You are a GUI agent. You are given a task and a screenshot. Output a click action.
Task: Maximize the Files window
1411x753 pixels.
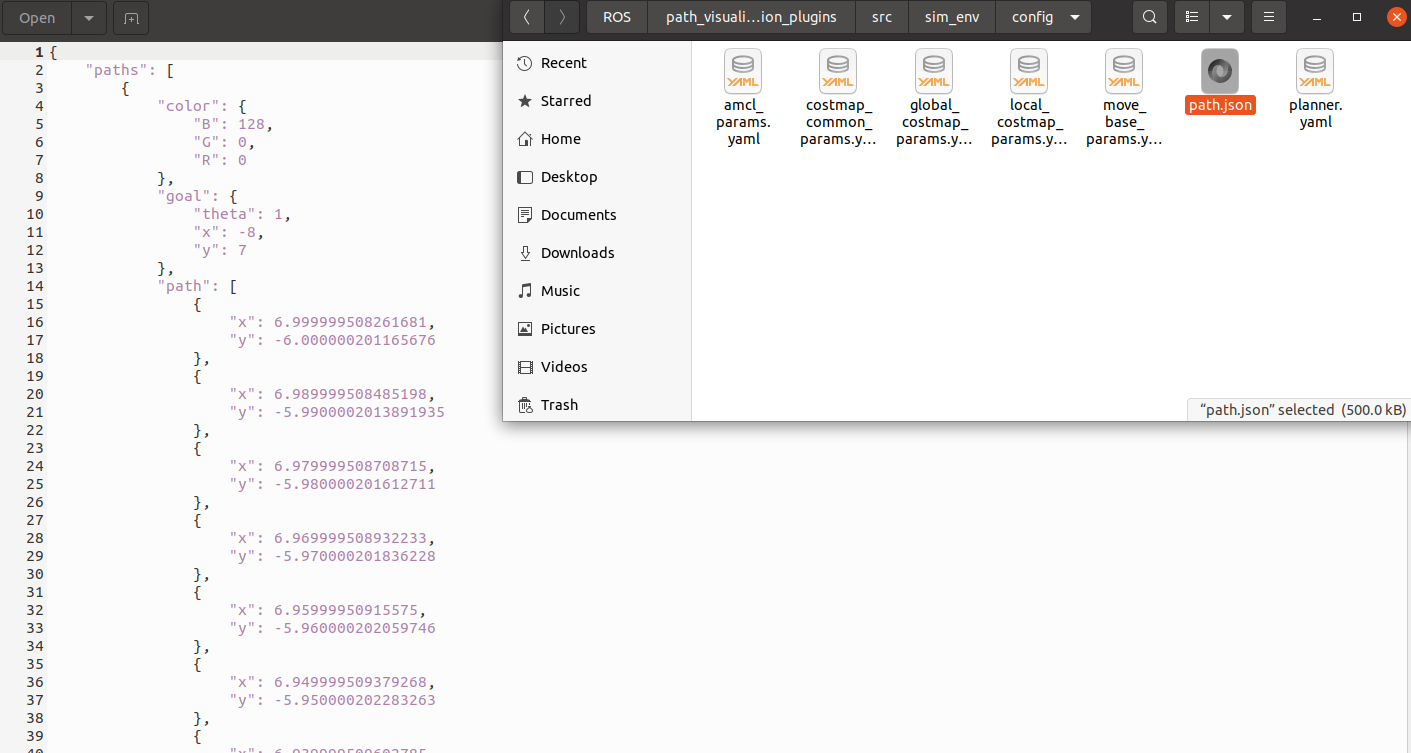[x=1357, y=17]
